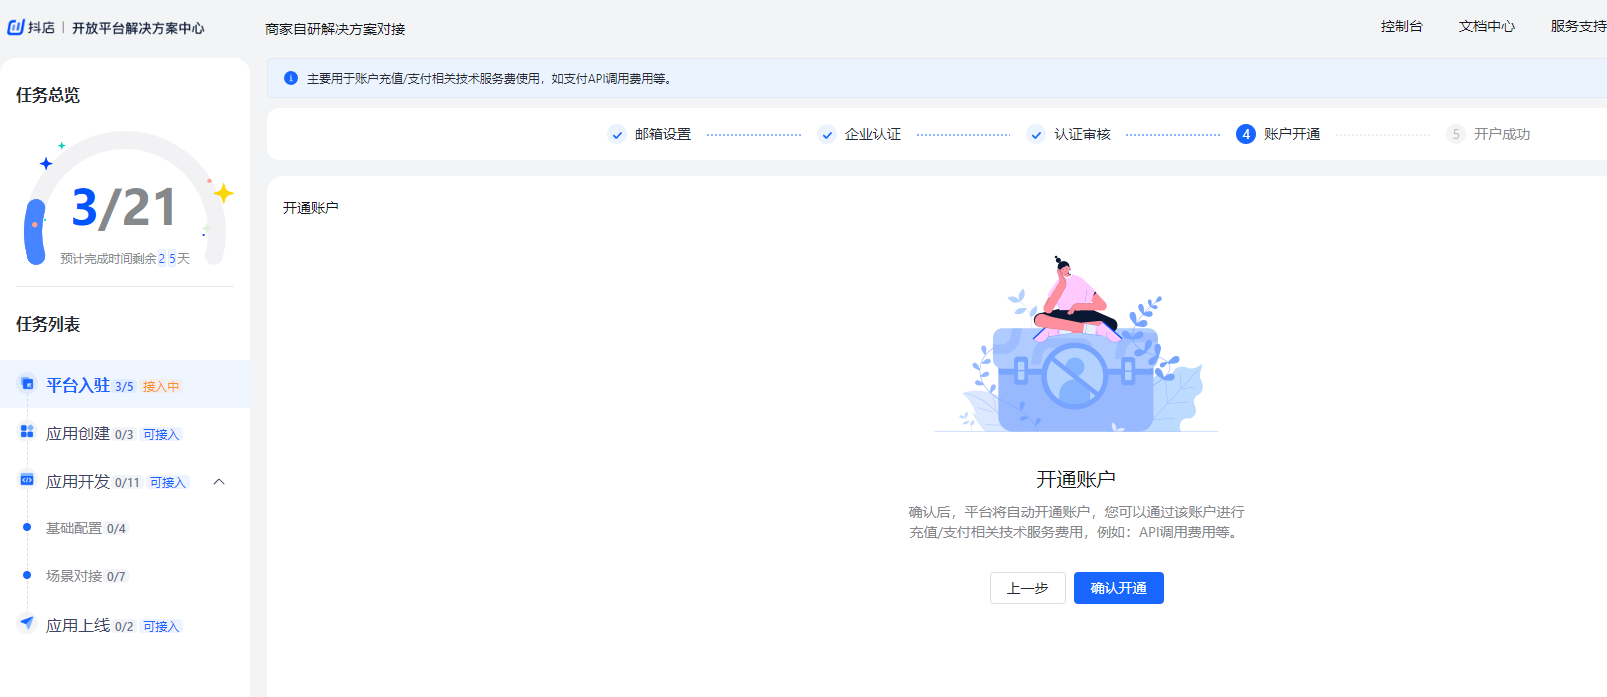Click 可接入 tag beside 应用创建
1607x697 pixels.
point(161,434)
